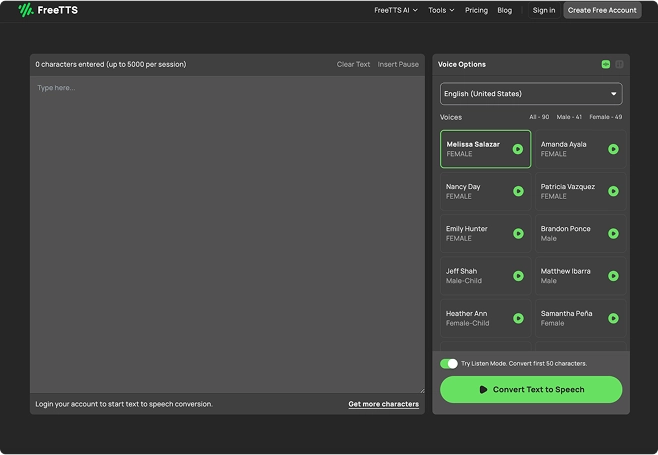The width and height of the screenshot is (658, 455).
Task: Pick the Jeff Shah Male-Child voice
Action: pyautogui.click(x=486, y=276)
